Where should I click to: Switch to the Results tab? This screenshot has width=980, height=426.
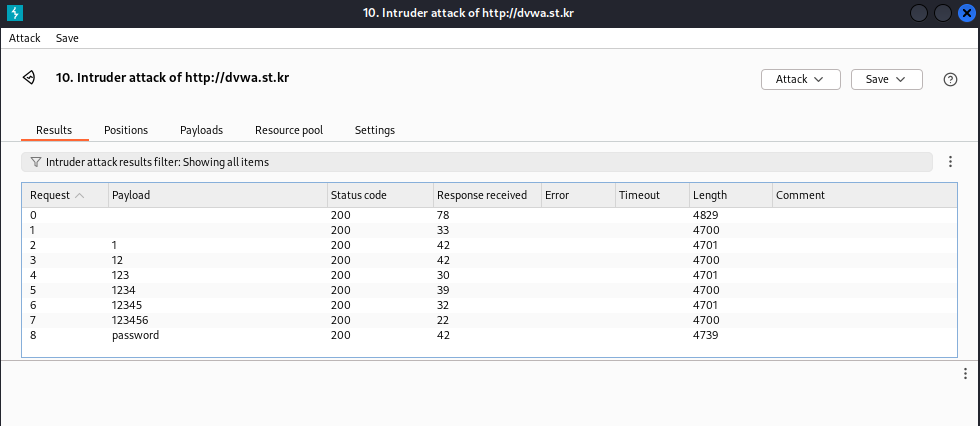[x=54, y=130]
